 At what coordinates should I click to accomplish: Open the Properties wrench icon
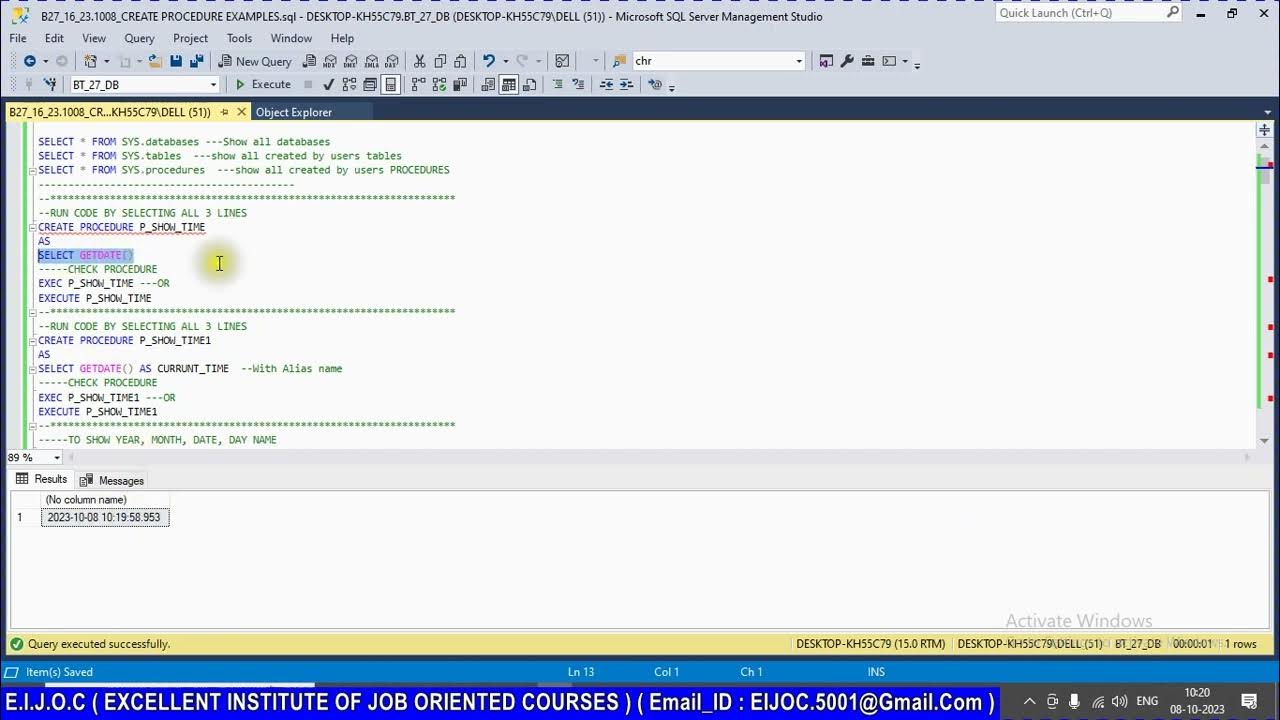847,61
